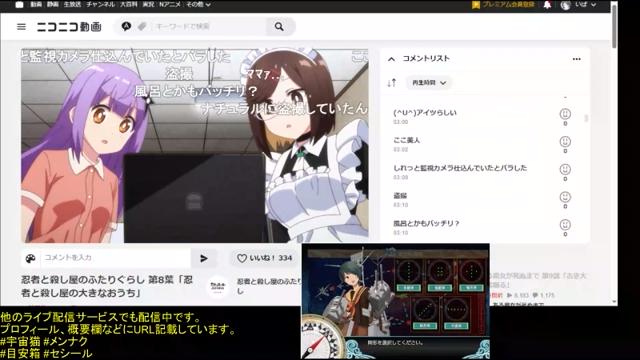Open the notification bell

[547, 5]
